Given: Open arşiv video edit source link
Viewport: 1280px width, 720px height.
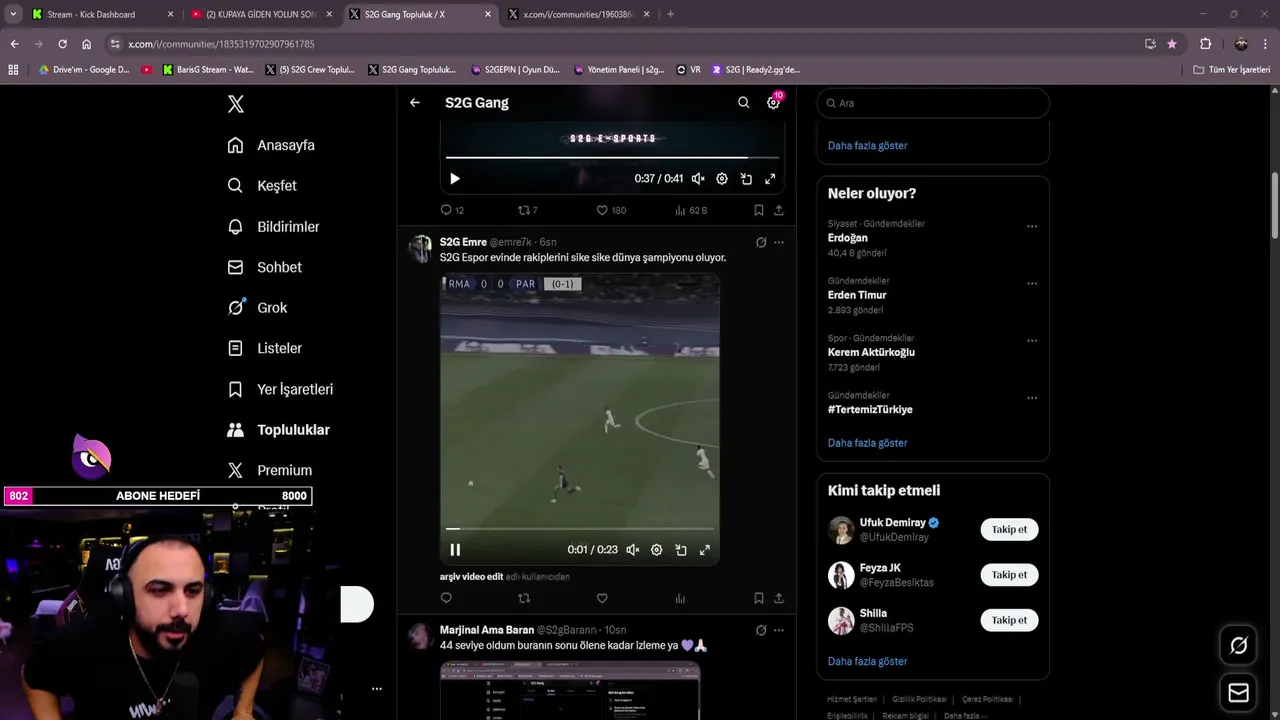Looking at the screenshot, I should pyautogui.click(x=471, y=577).
